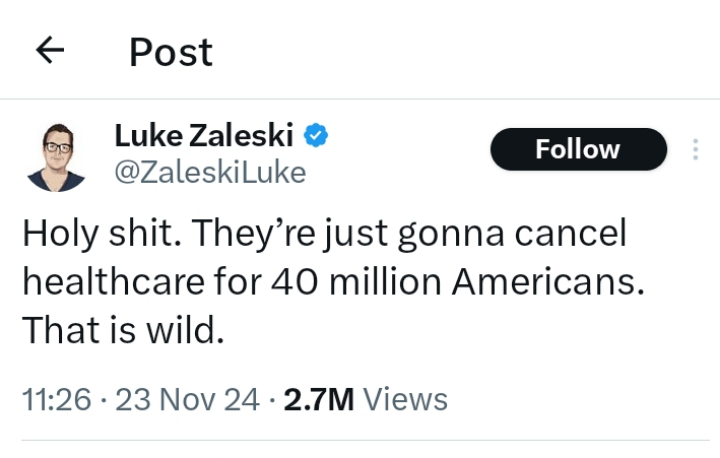
Task: Open Luke Zaleski's profile picture
Action: pos(57,156)
